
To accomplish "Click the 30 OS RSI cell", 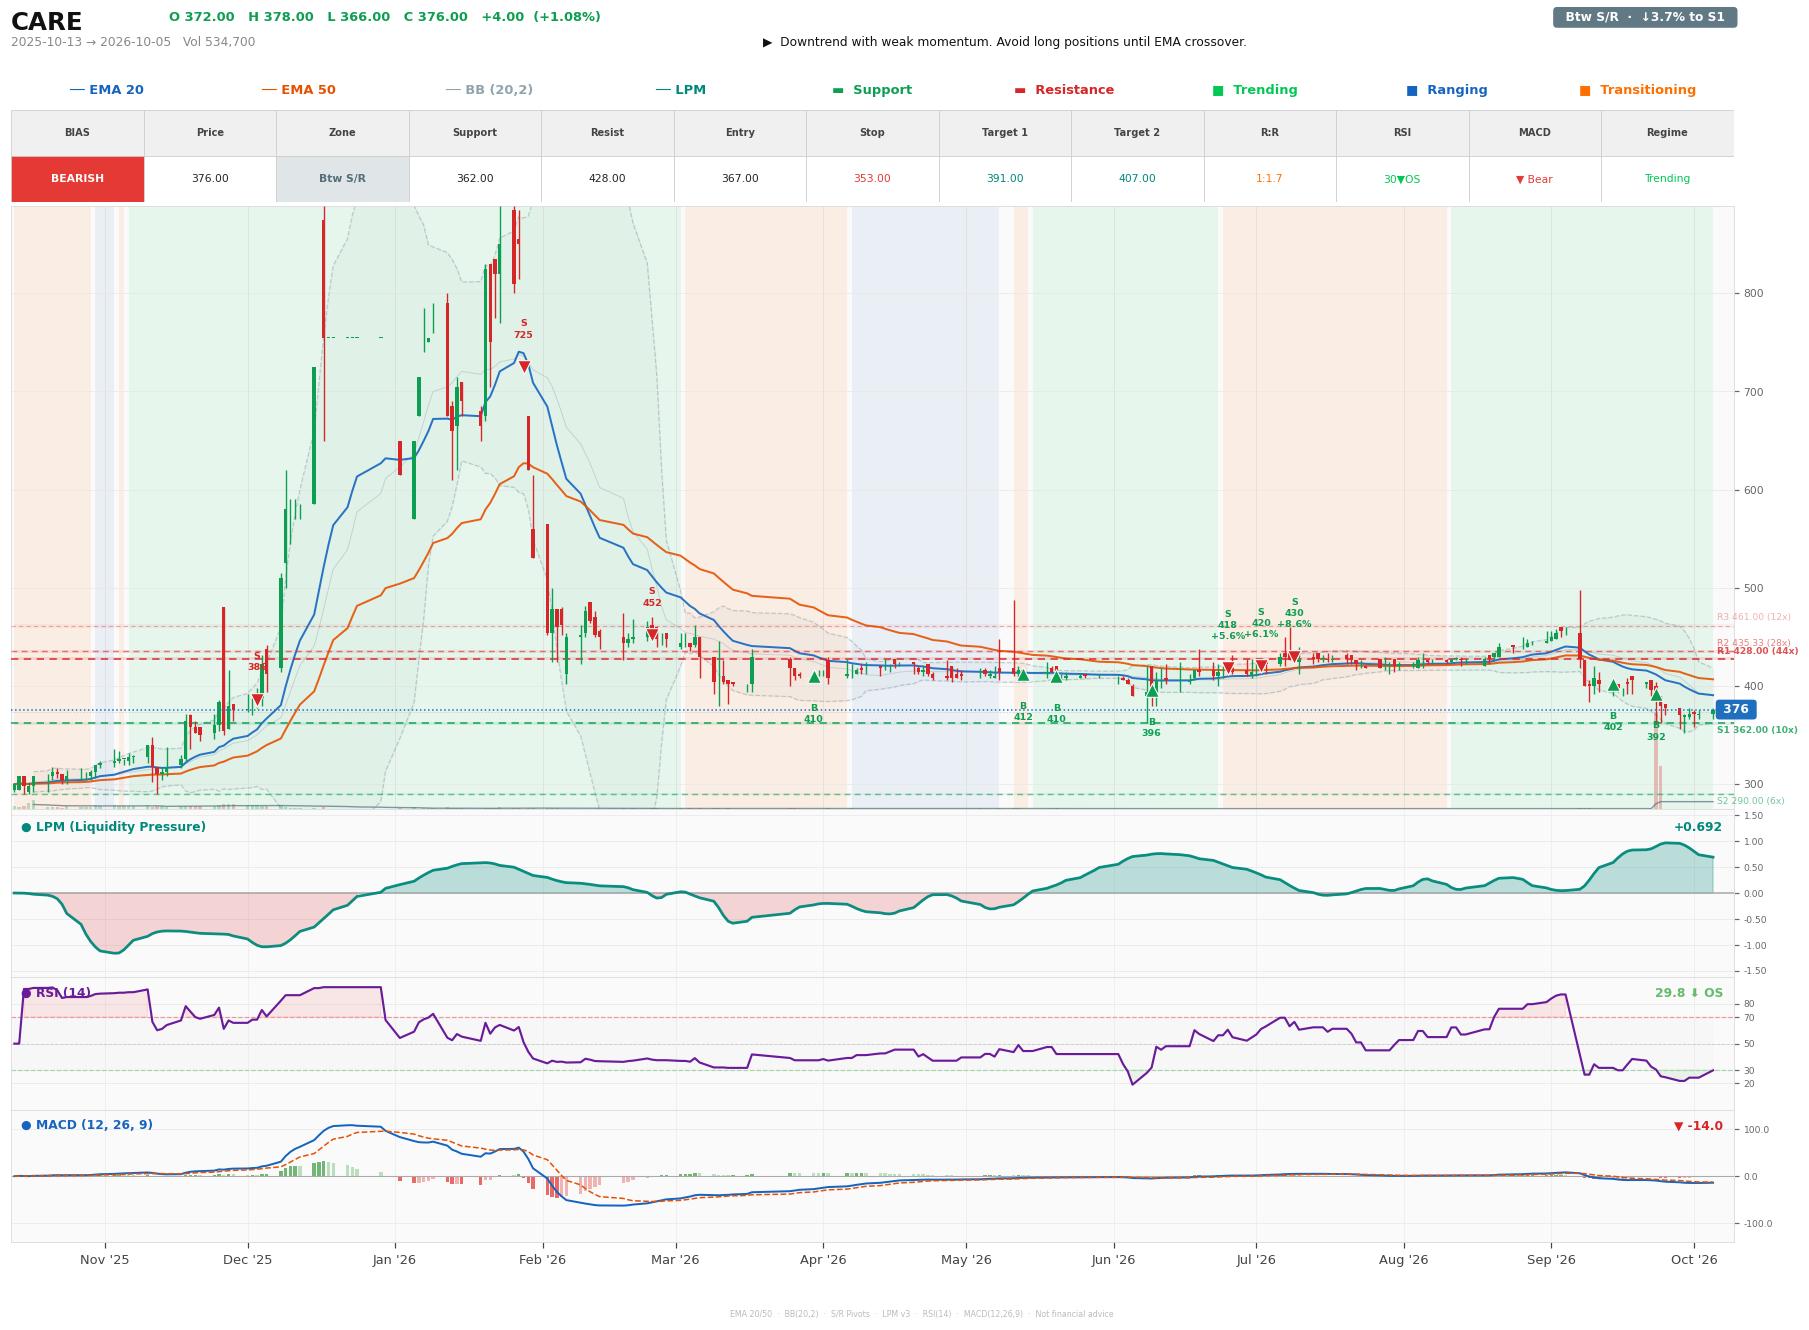I will [1402, 179].
